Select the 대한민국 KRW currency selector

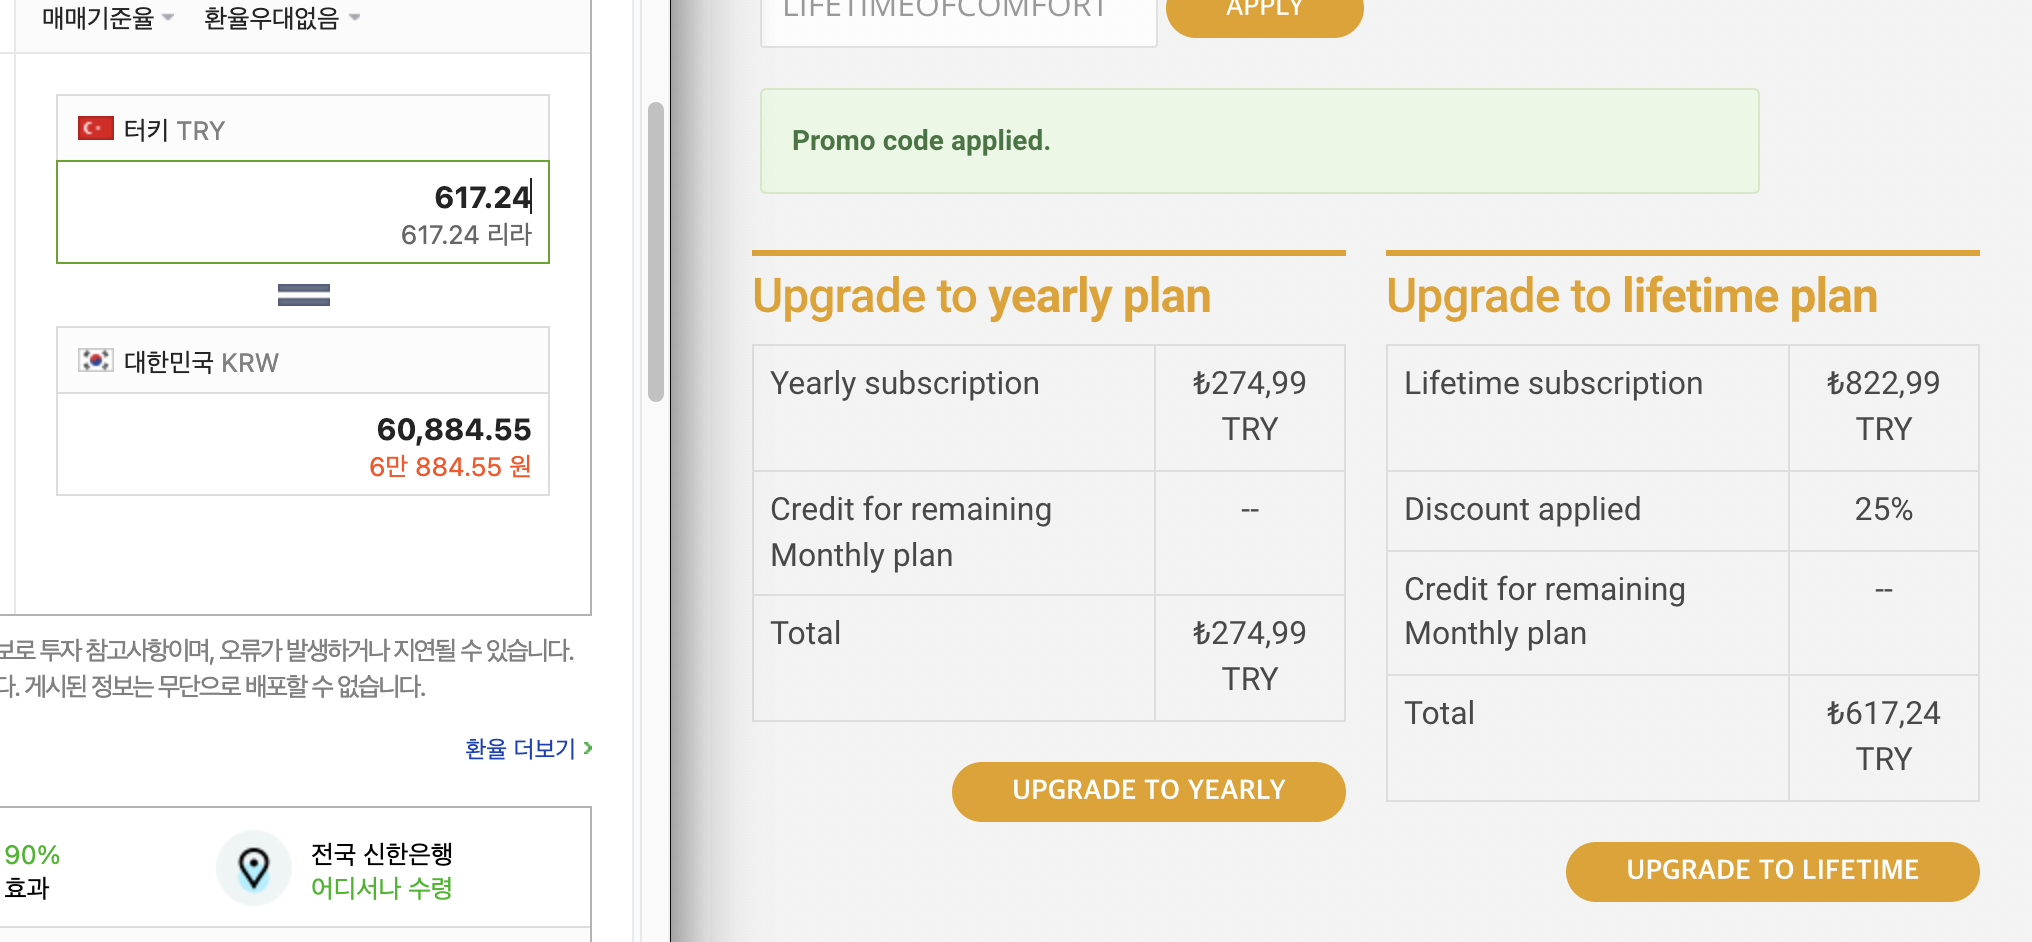pos(302,361)
